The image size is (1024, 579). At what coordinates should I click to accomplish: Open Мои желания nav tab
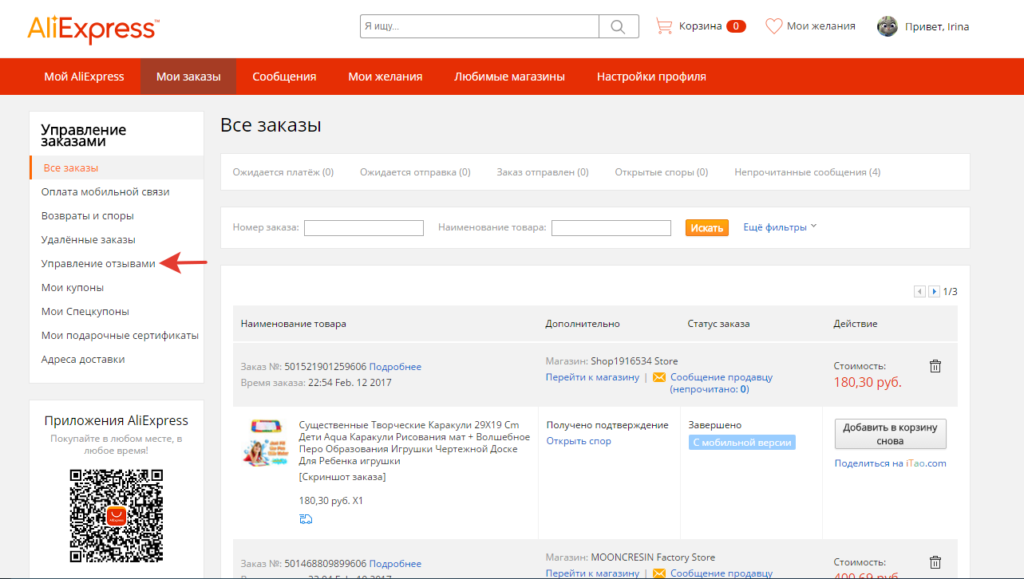click(385, 76)
